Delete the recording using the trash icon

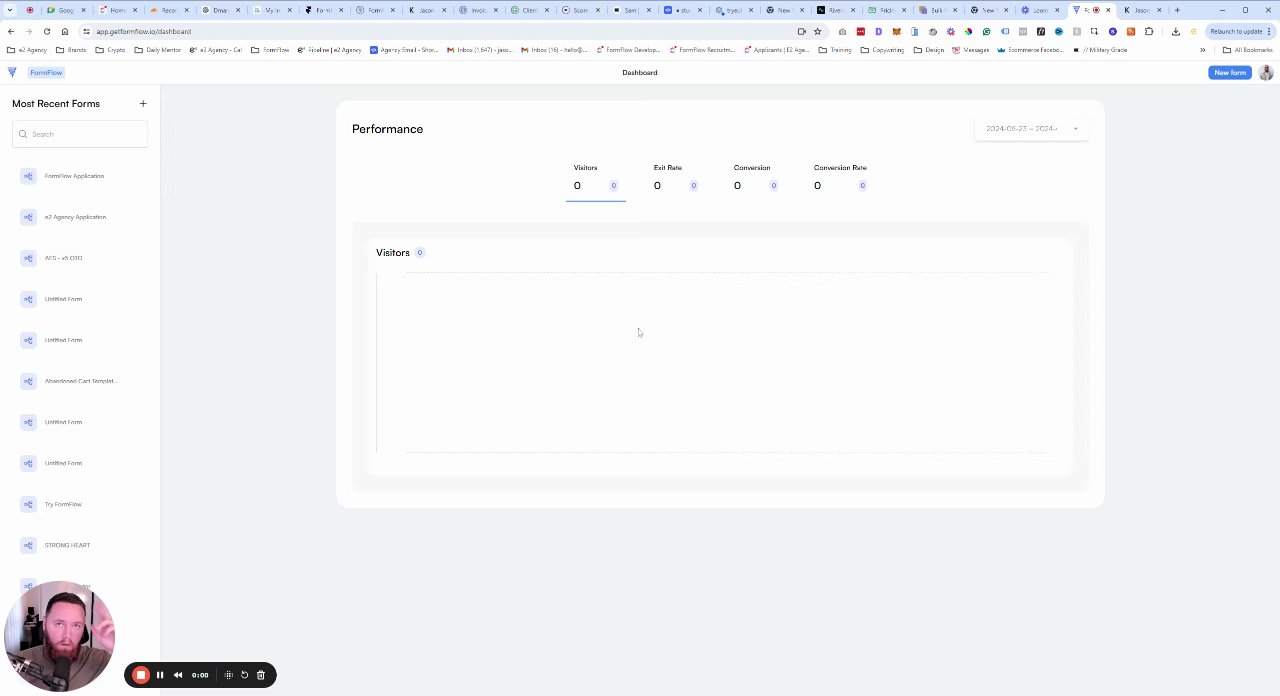[x=260, y=674]
